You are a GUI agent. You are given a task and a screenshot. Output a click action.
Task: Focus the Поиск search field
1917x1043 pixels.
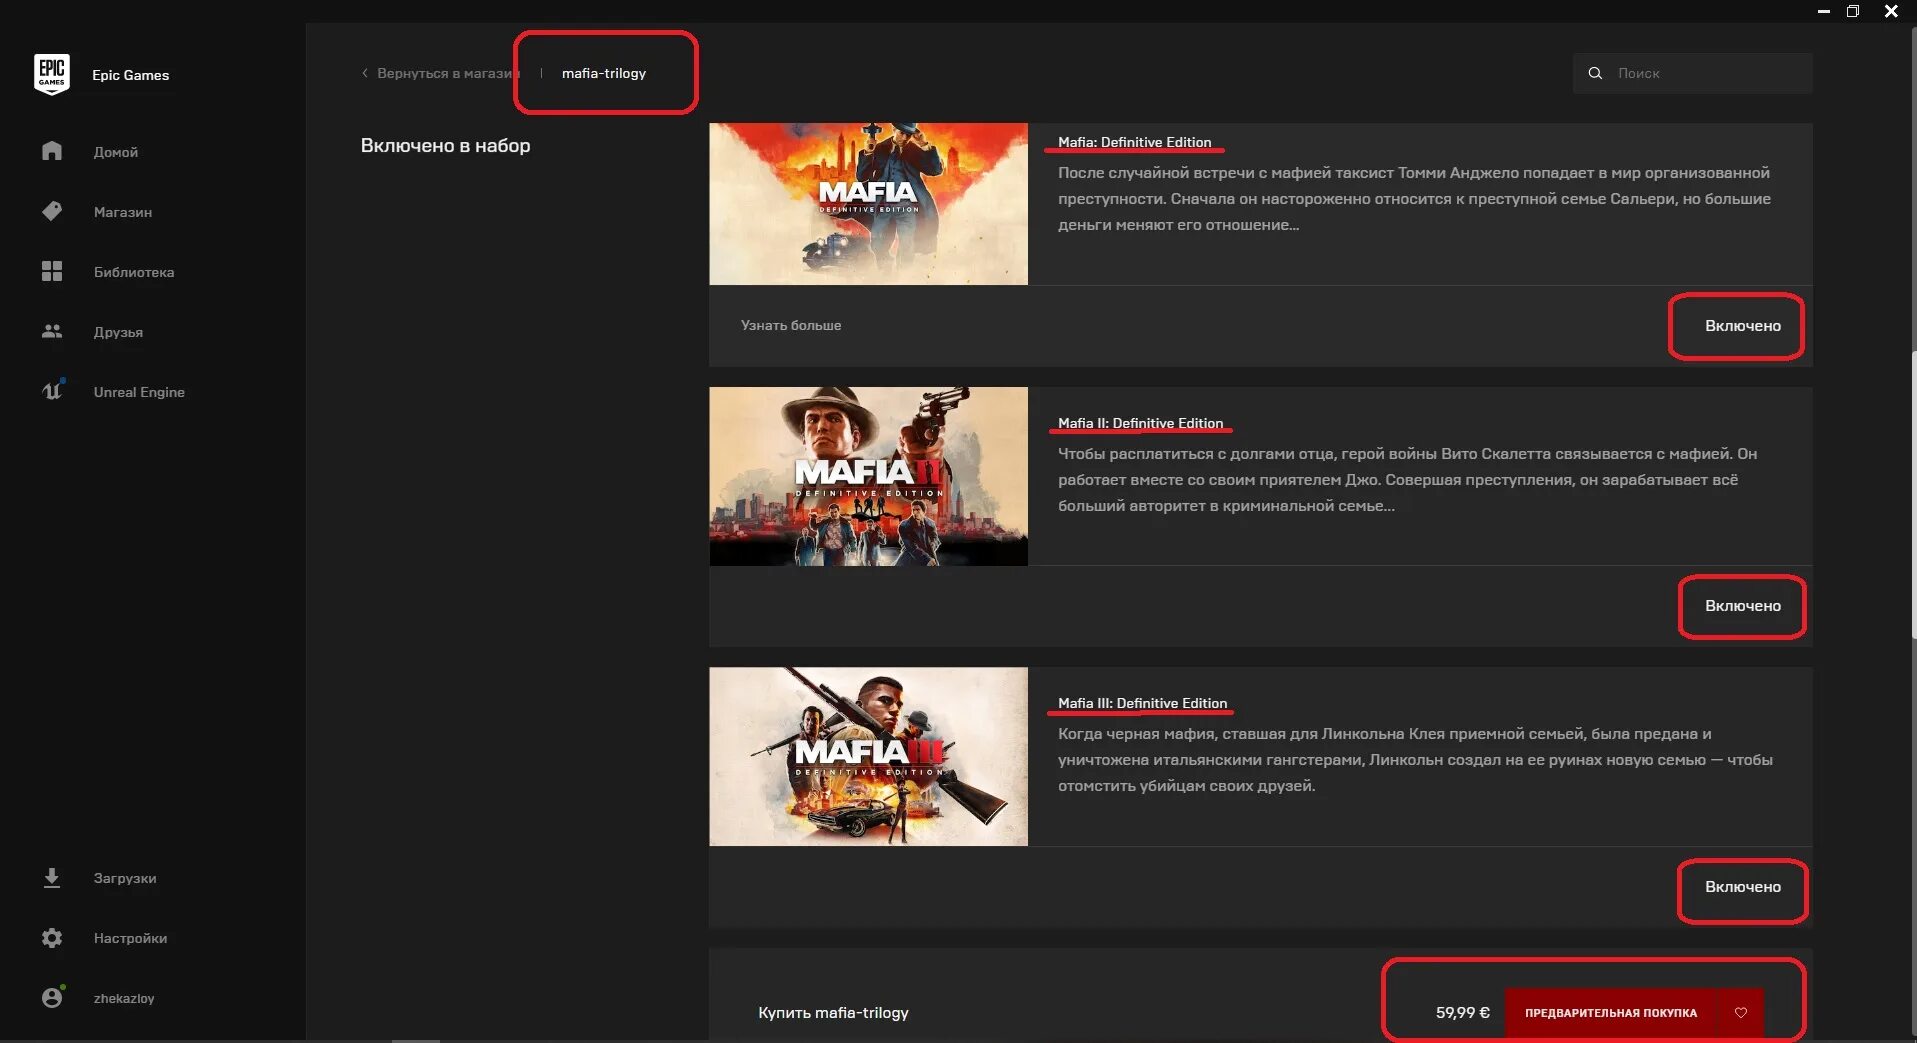click(1692, 73)
